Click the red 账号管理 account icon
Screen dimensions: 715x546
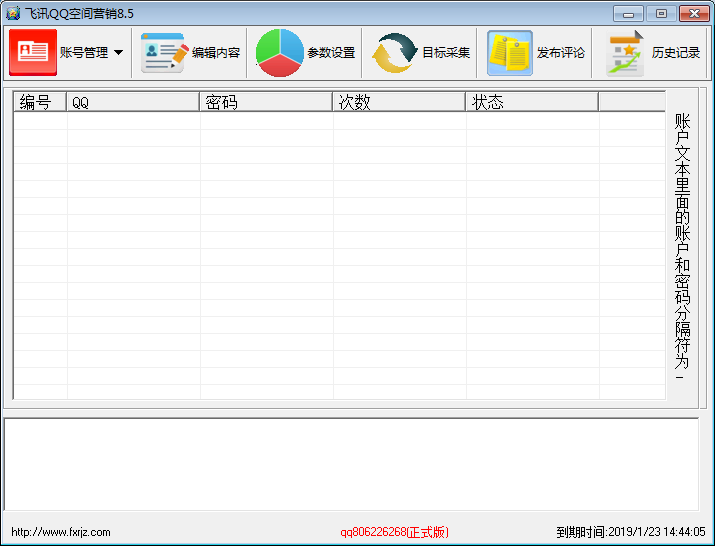[33, 52]
